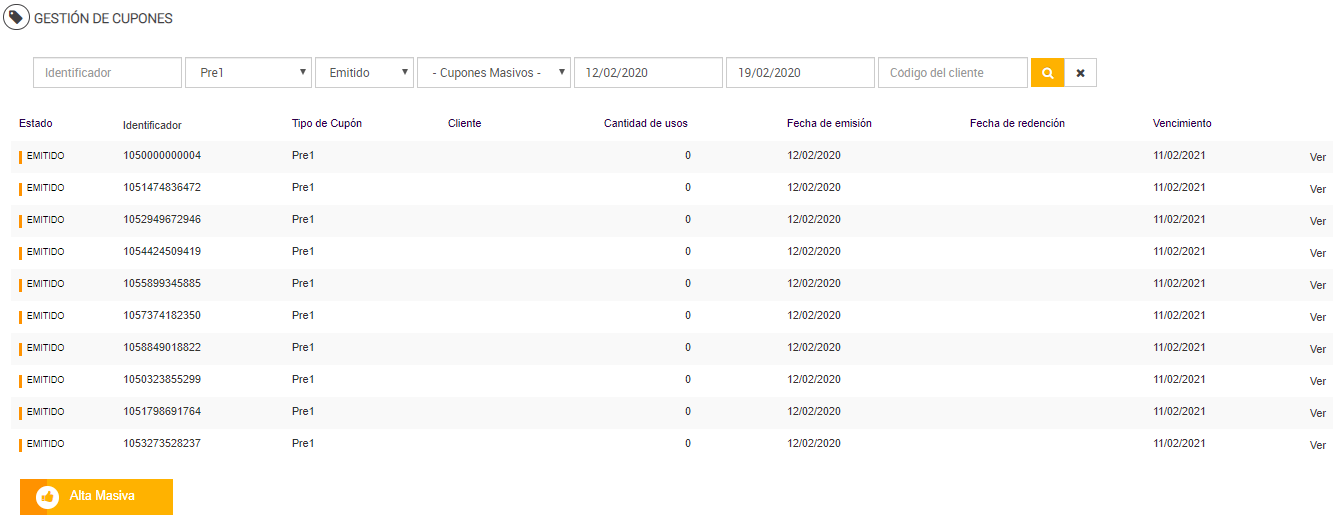
Task: Focus the Código del cliente field
Action: coord(952,73)
